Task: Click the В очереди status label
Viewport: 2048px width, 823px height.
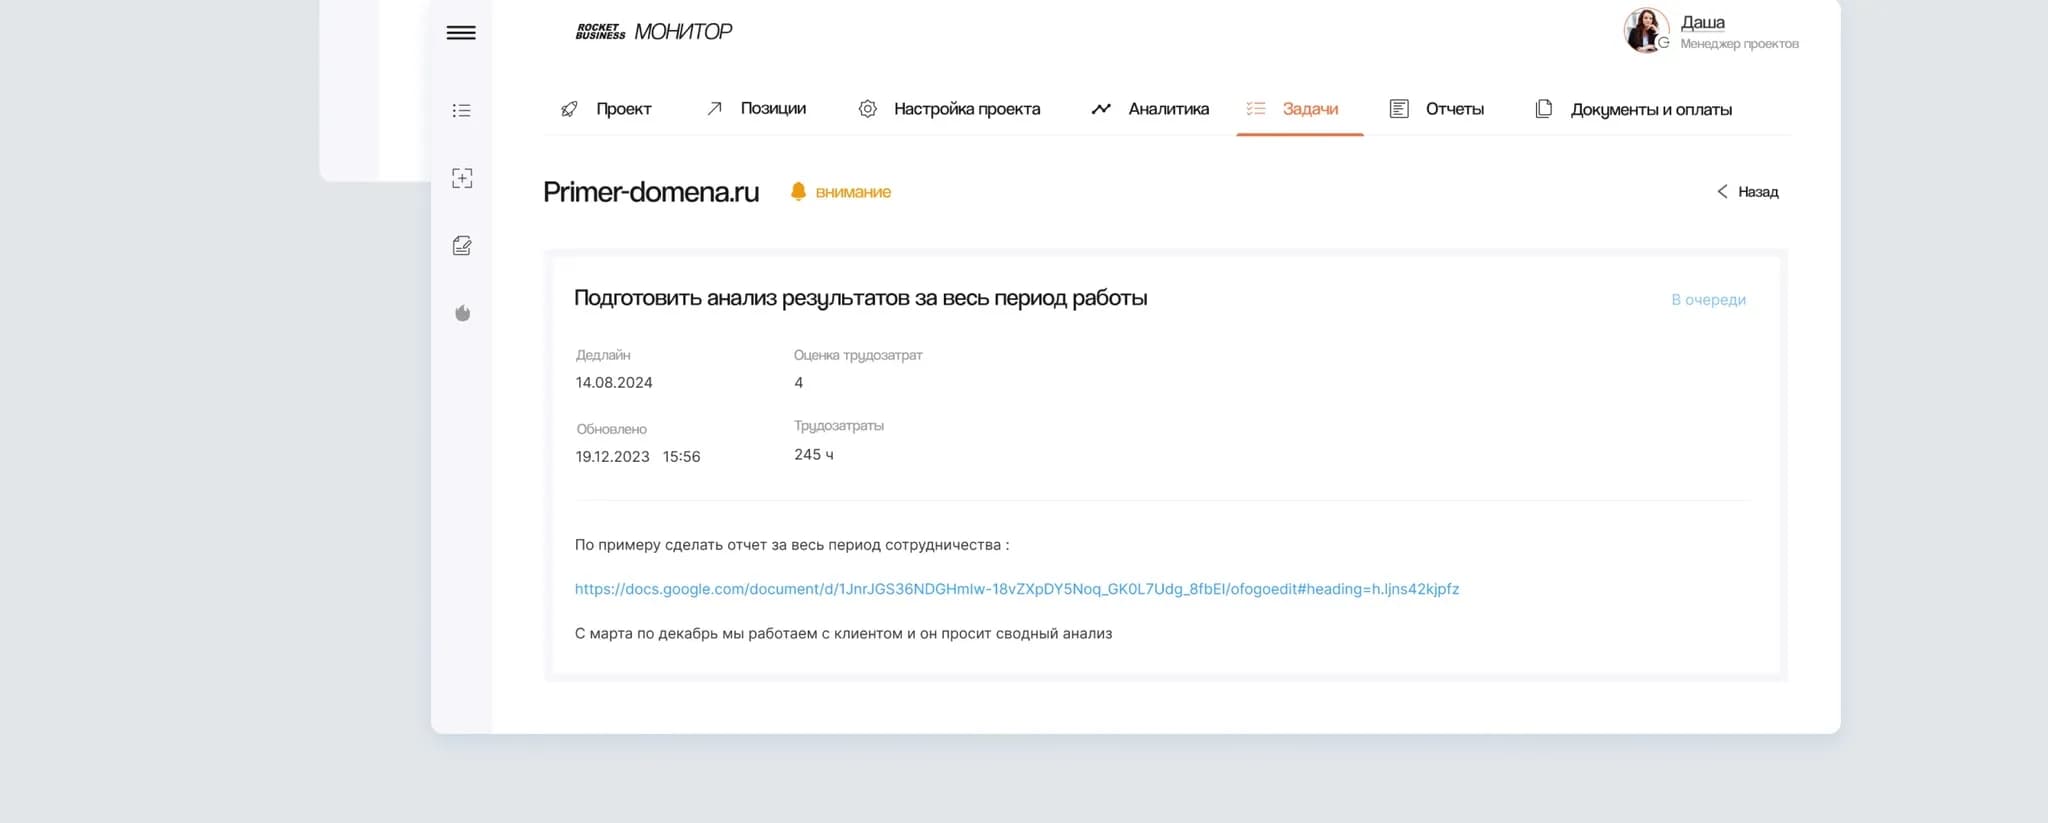Action: click(x=1708, y=300)
